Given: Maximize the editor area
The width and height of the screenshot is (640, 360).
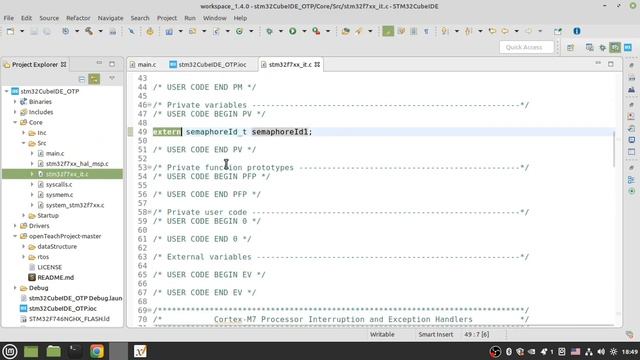Looking at the screenshot, I should pos(611,64).
